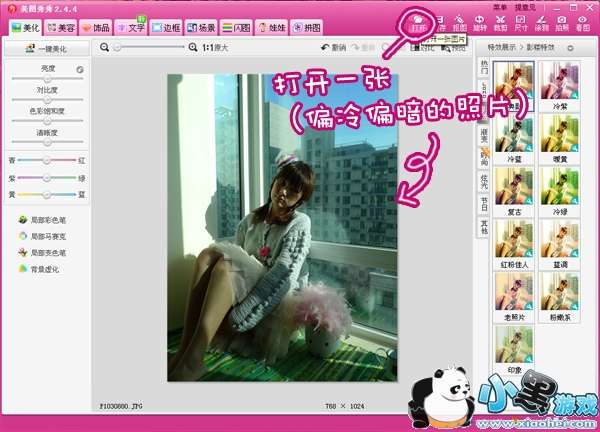600x432 pixels.
Task: Apply the 粉嫩系 effect thumbnail
Action: 559,297
